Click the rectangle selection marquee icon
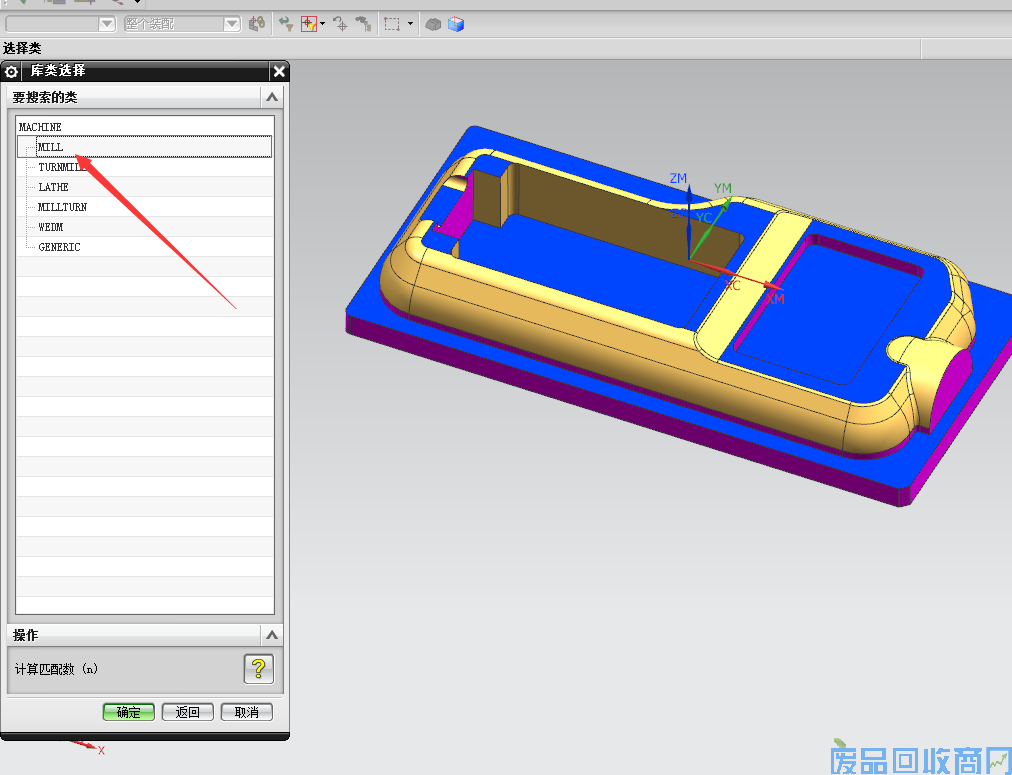This screenshot has width=1012, height=775. pyautogui.click(x=392, y=24)
